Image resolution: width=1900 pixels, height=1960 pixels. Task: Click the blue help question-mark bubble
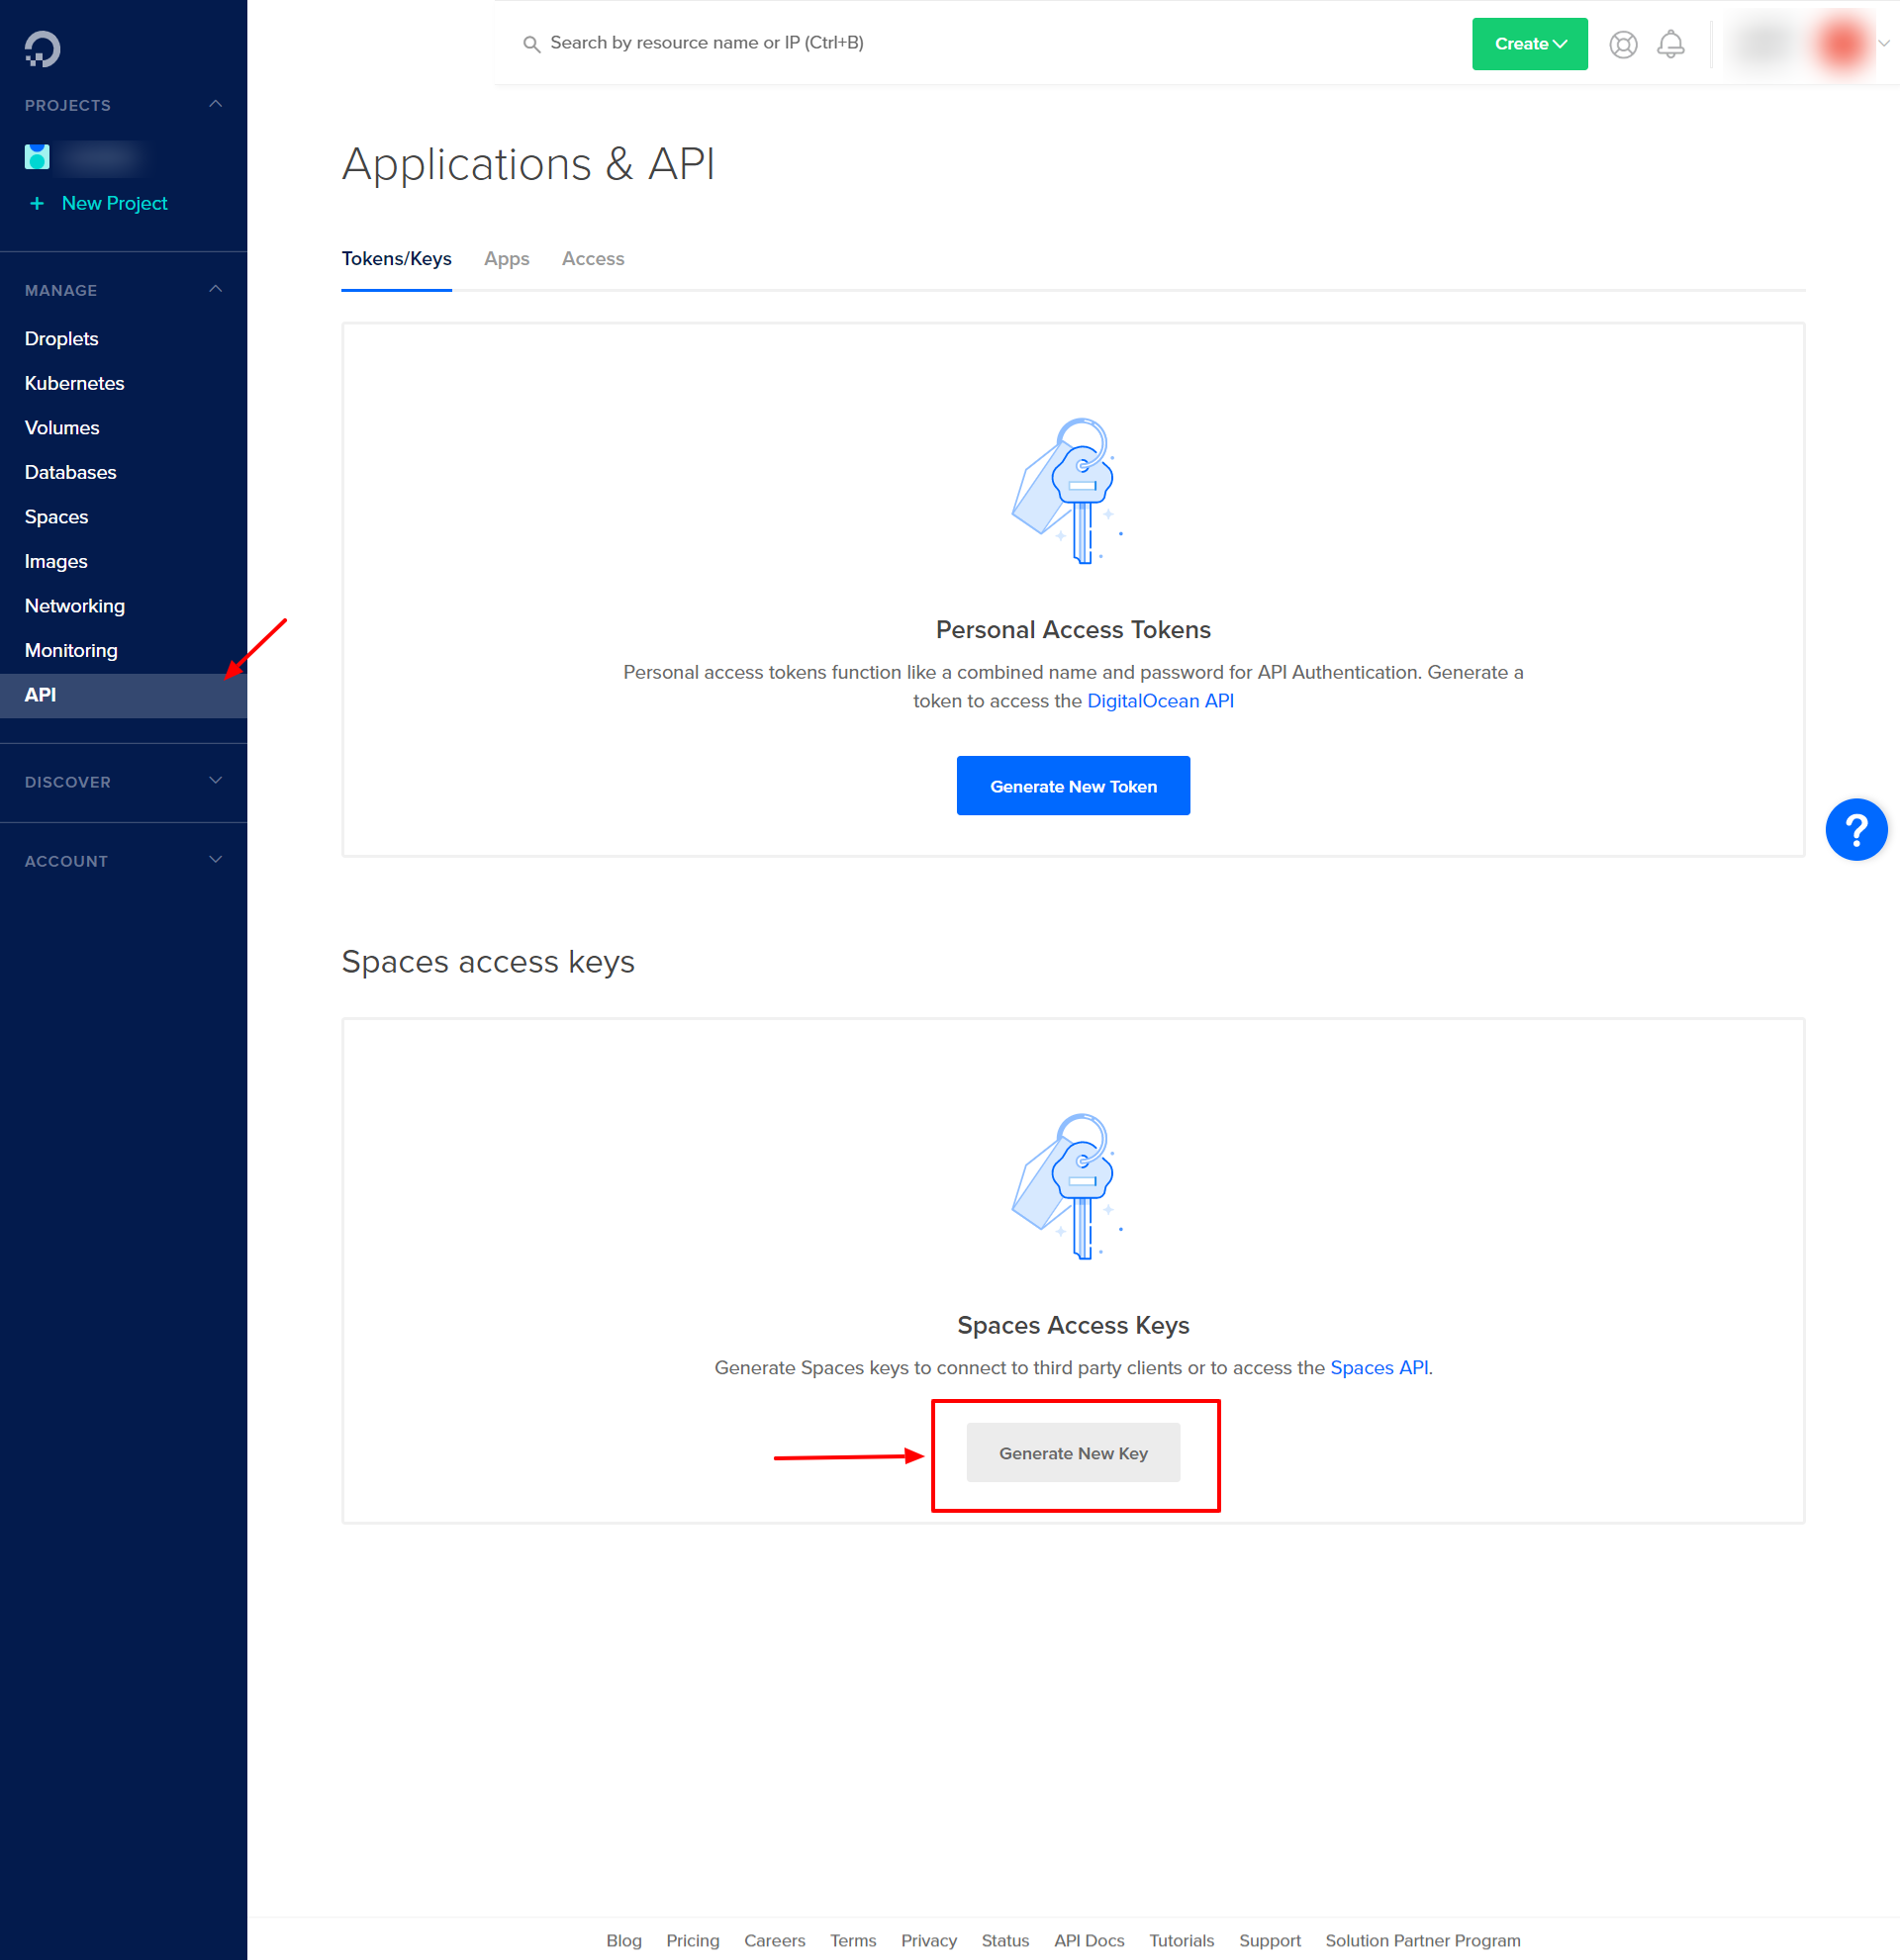pos(1855,829)
